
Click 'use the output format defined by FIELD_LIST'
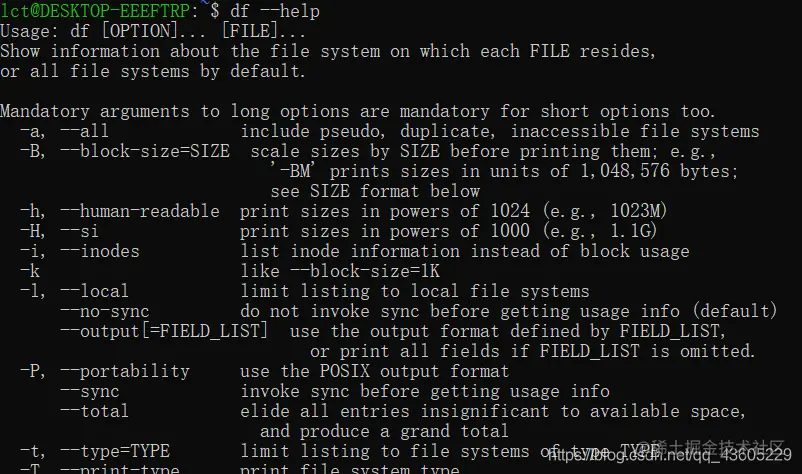(507, 331)
